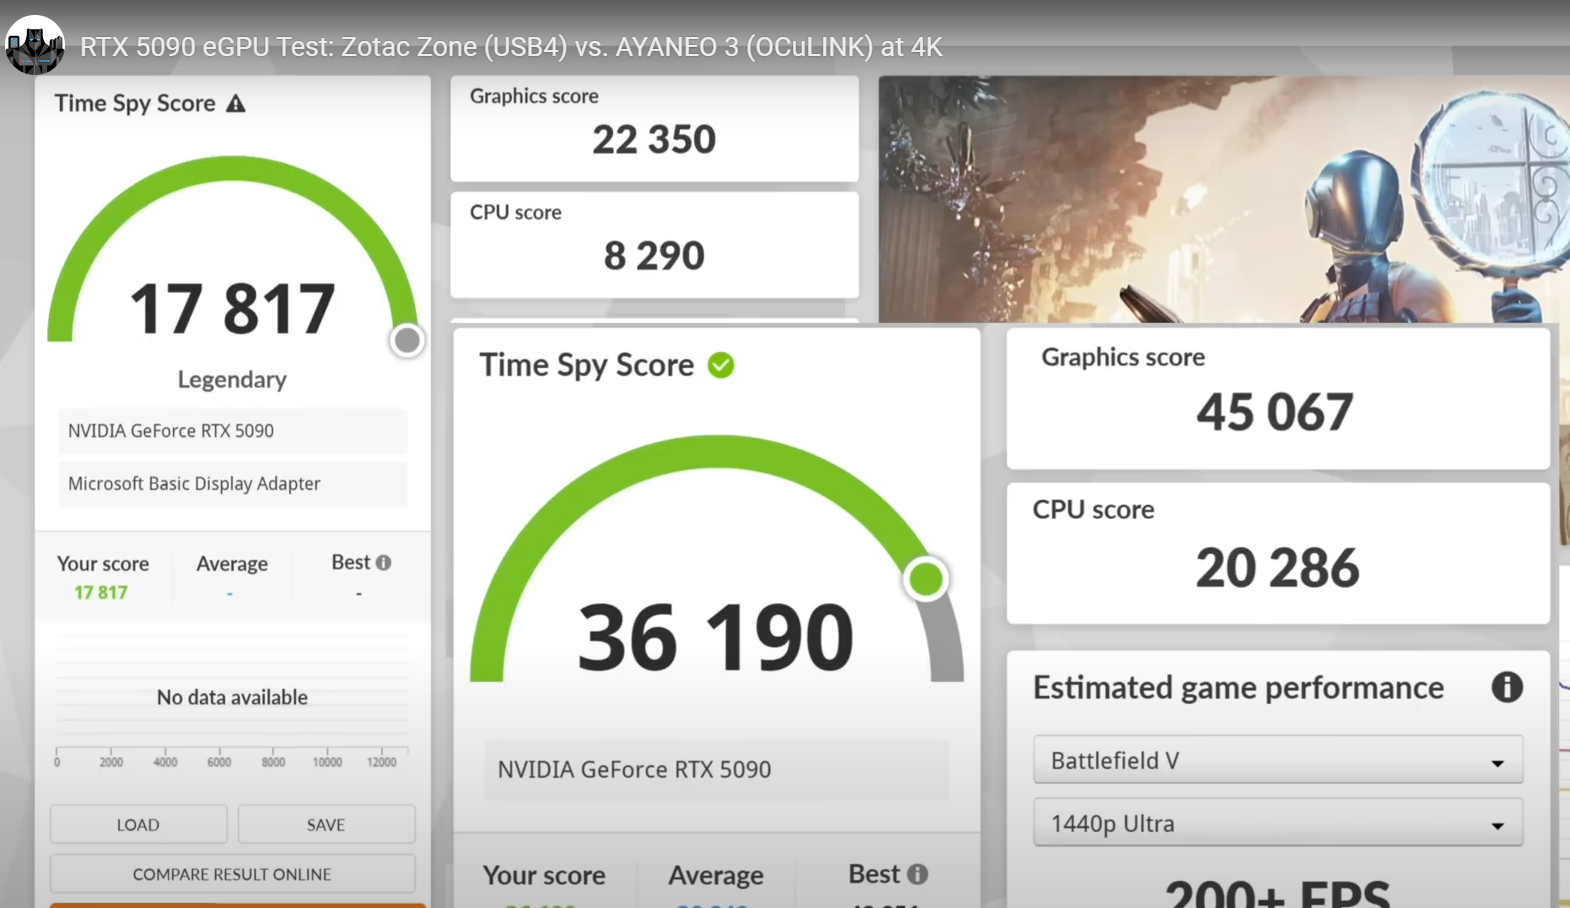Image resolution: width=1570 pixels, height=908 pixels.
Task: Click the No data available chart text
Action: tap(232, 697)
